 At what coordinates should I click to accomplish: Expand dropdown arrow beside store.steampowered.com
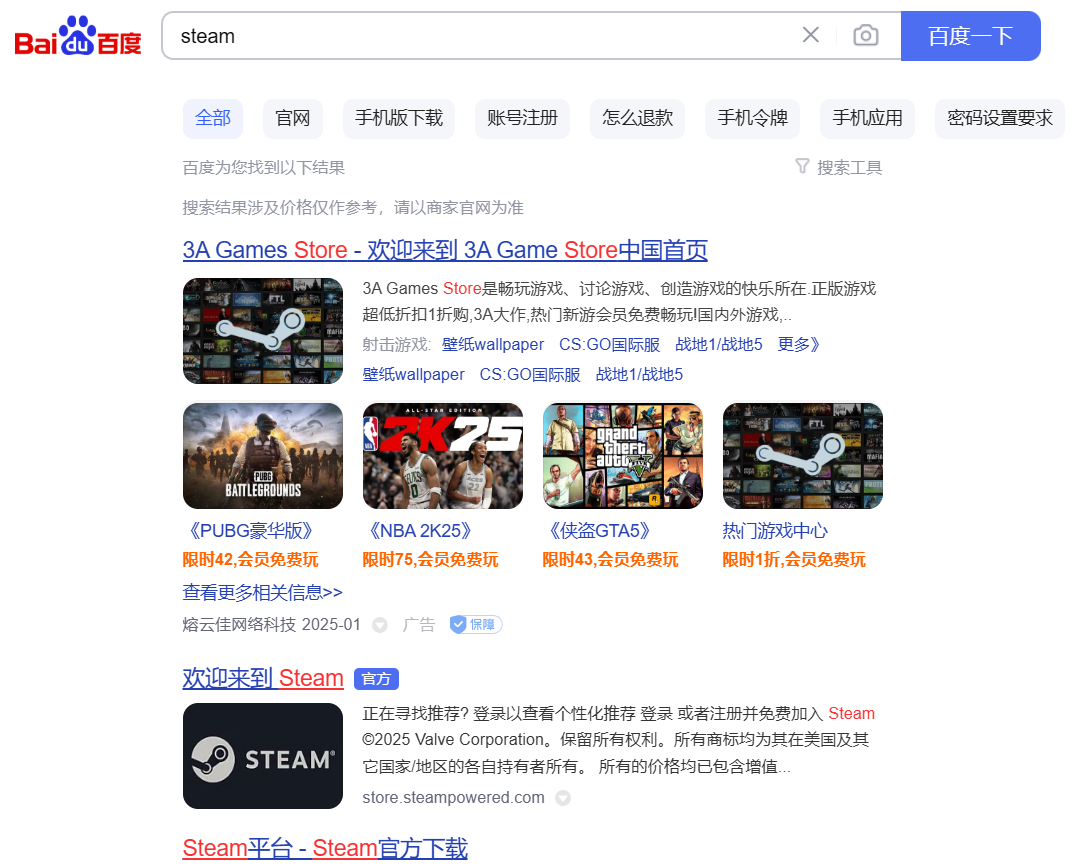(563, 798)
